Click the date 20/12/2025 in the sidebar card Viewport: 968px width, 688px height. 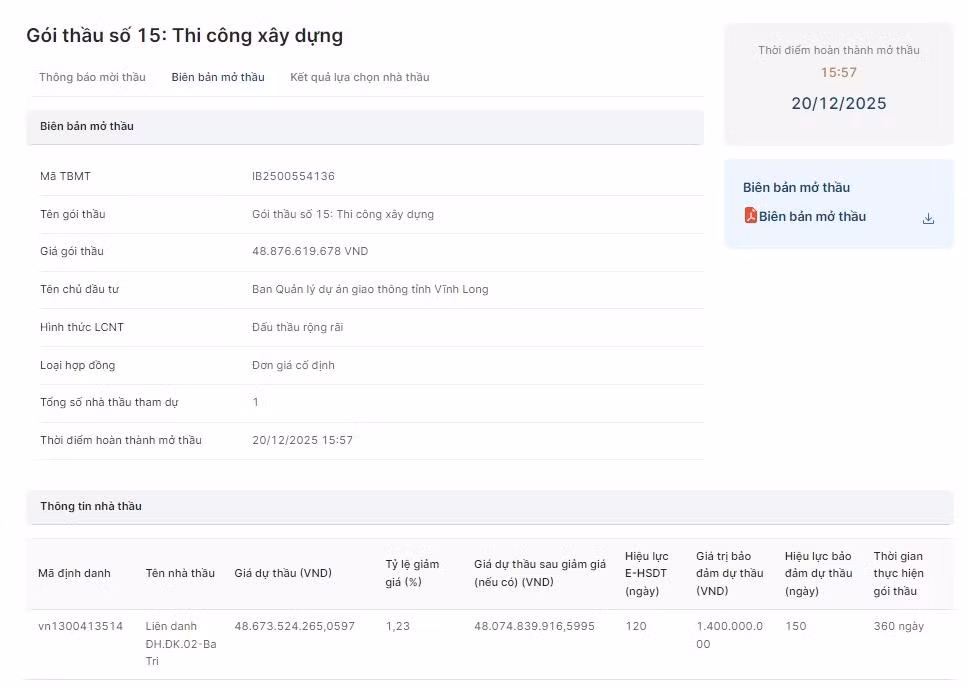[x=838, y=104]
